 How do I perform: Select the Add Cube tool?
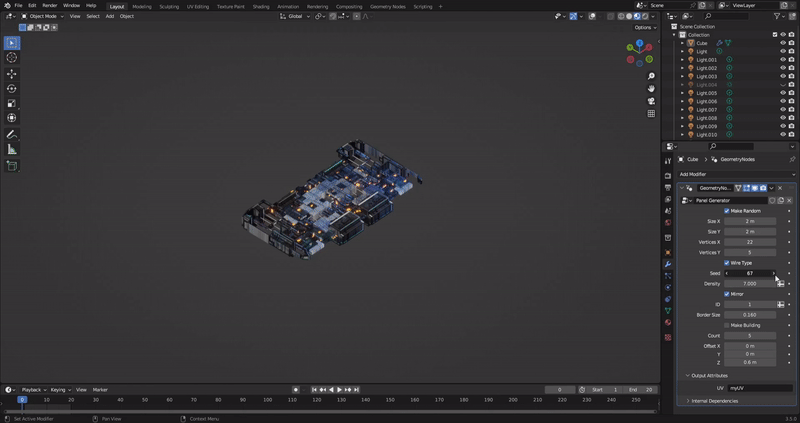[x=12, y=166]
